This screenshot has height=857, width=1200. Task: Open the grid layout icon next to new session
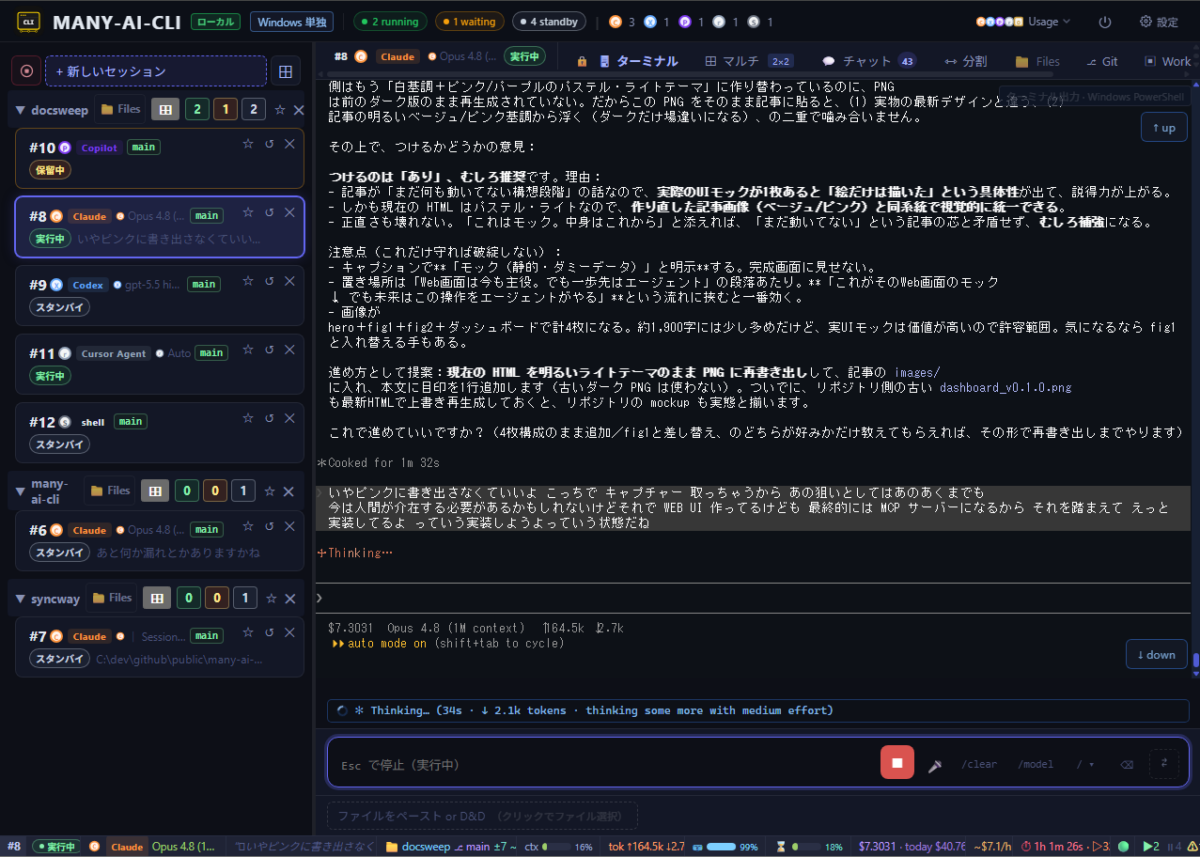coord(286,71)
